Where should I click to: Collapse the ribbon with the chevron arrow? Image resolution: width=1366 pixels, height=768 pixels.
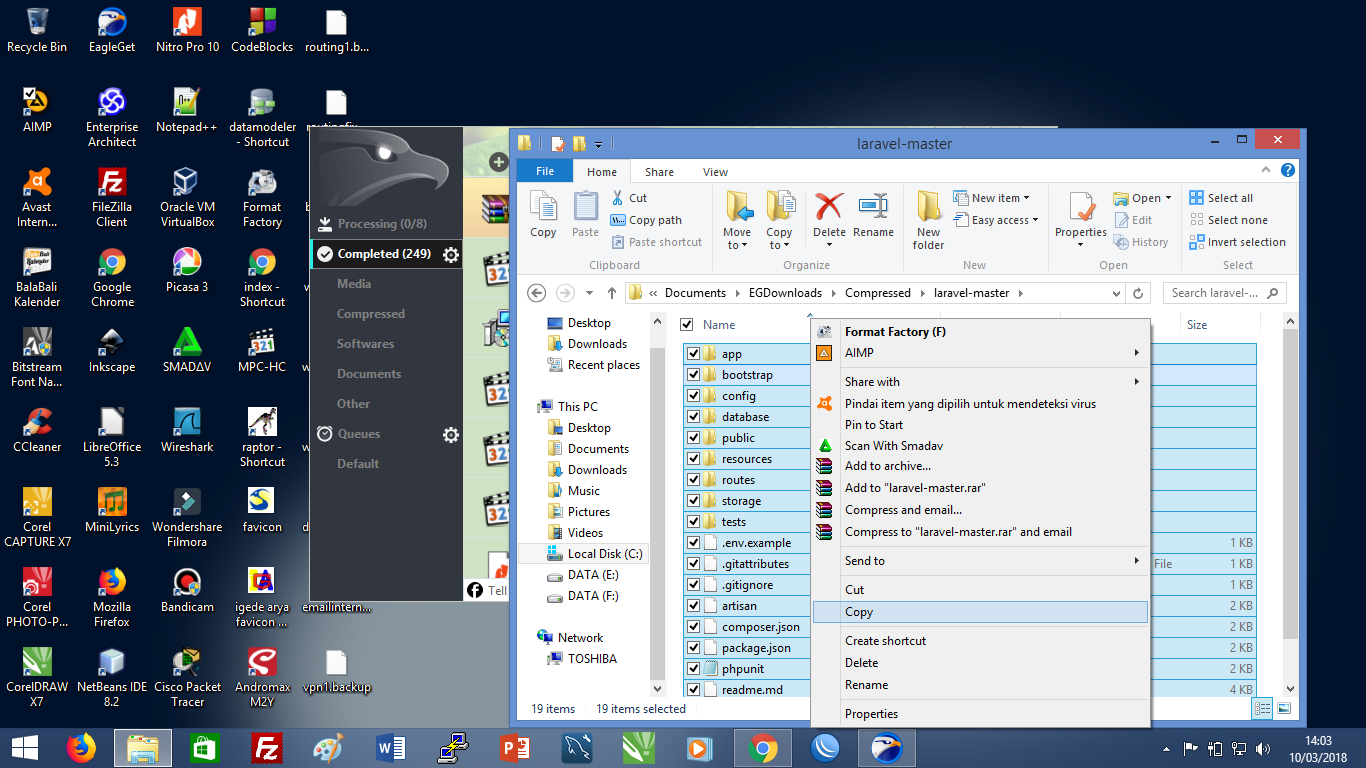point(1267,171)
